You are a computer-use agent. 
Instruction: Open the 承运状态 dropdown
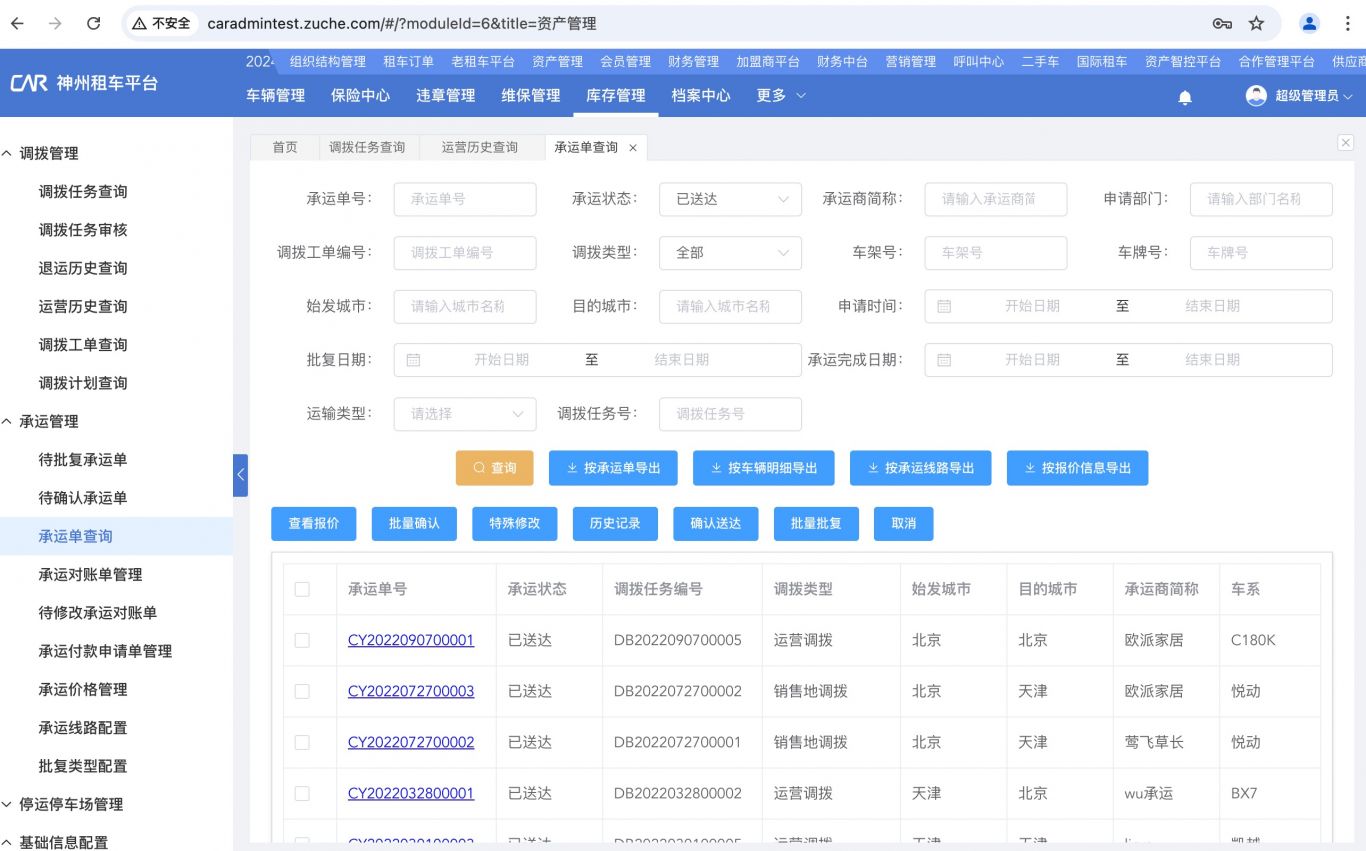point(730,199)
